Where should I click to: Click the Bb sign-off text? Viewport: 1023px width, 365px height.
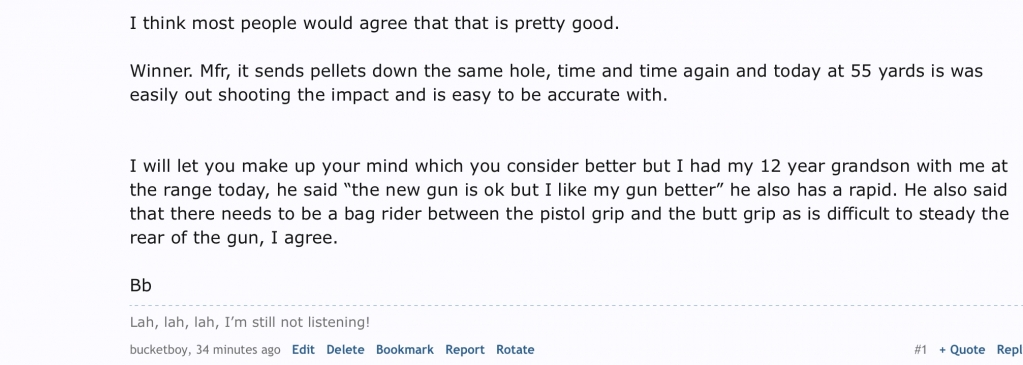pos(140,285)
